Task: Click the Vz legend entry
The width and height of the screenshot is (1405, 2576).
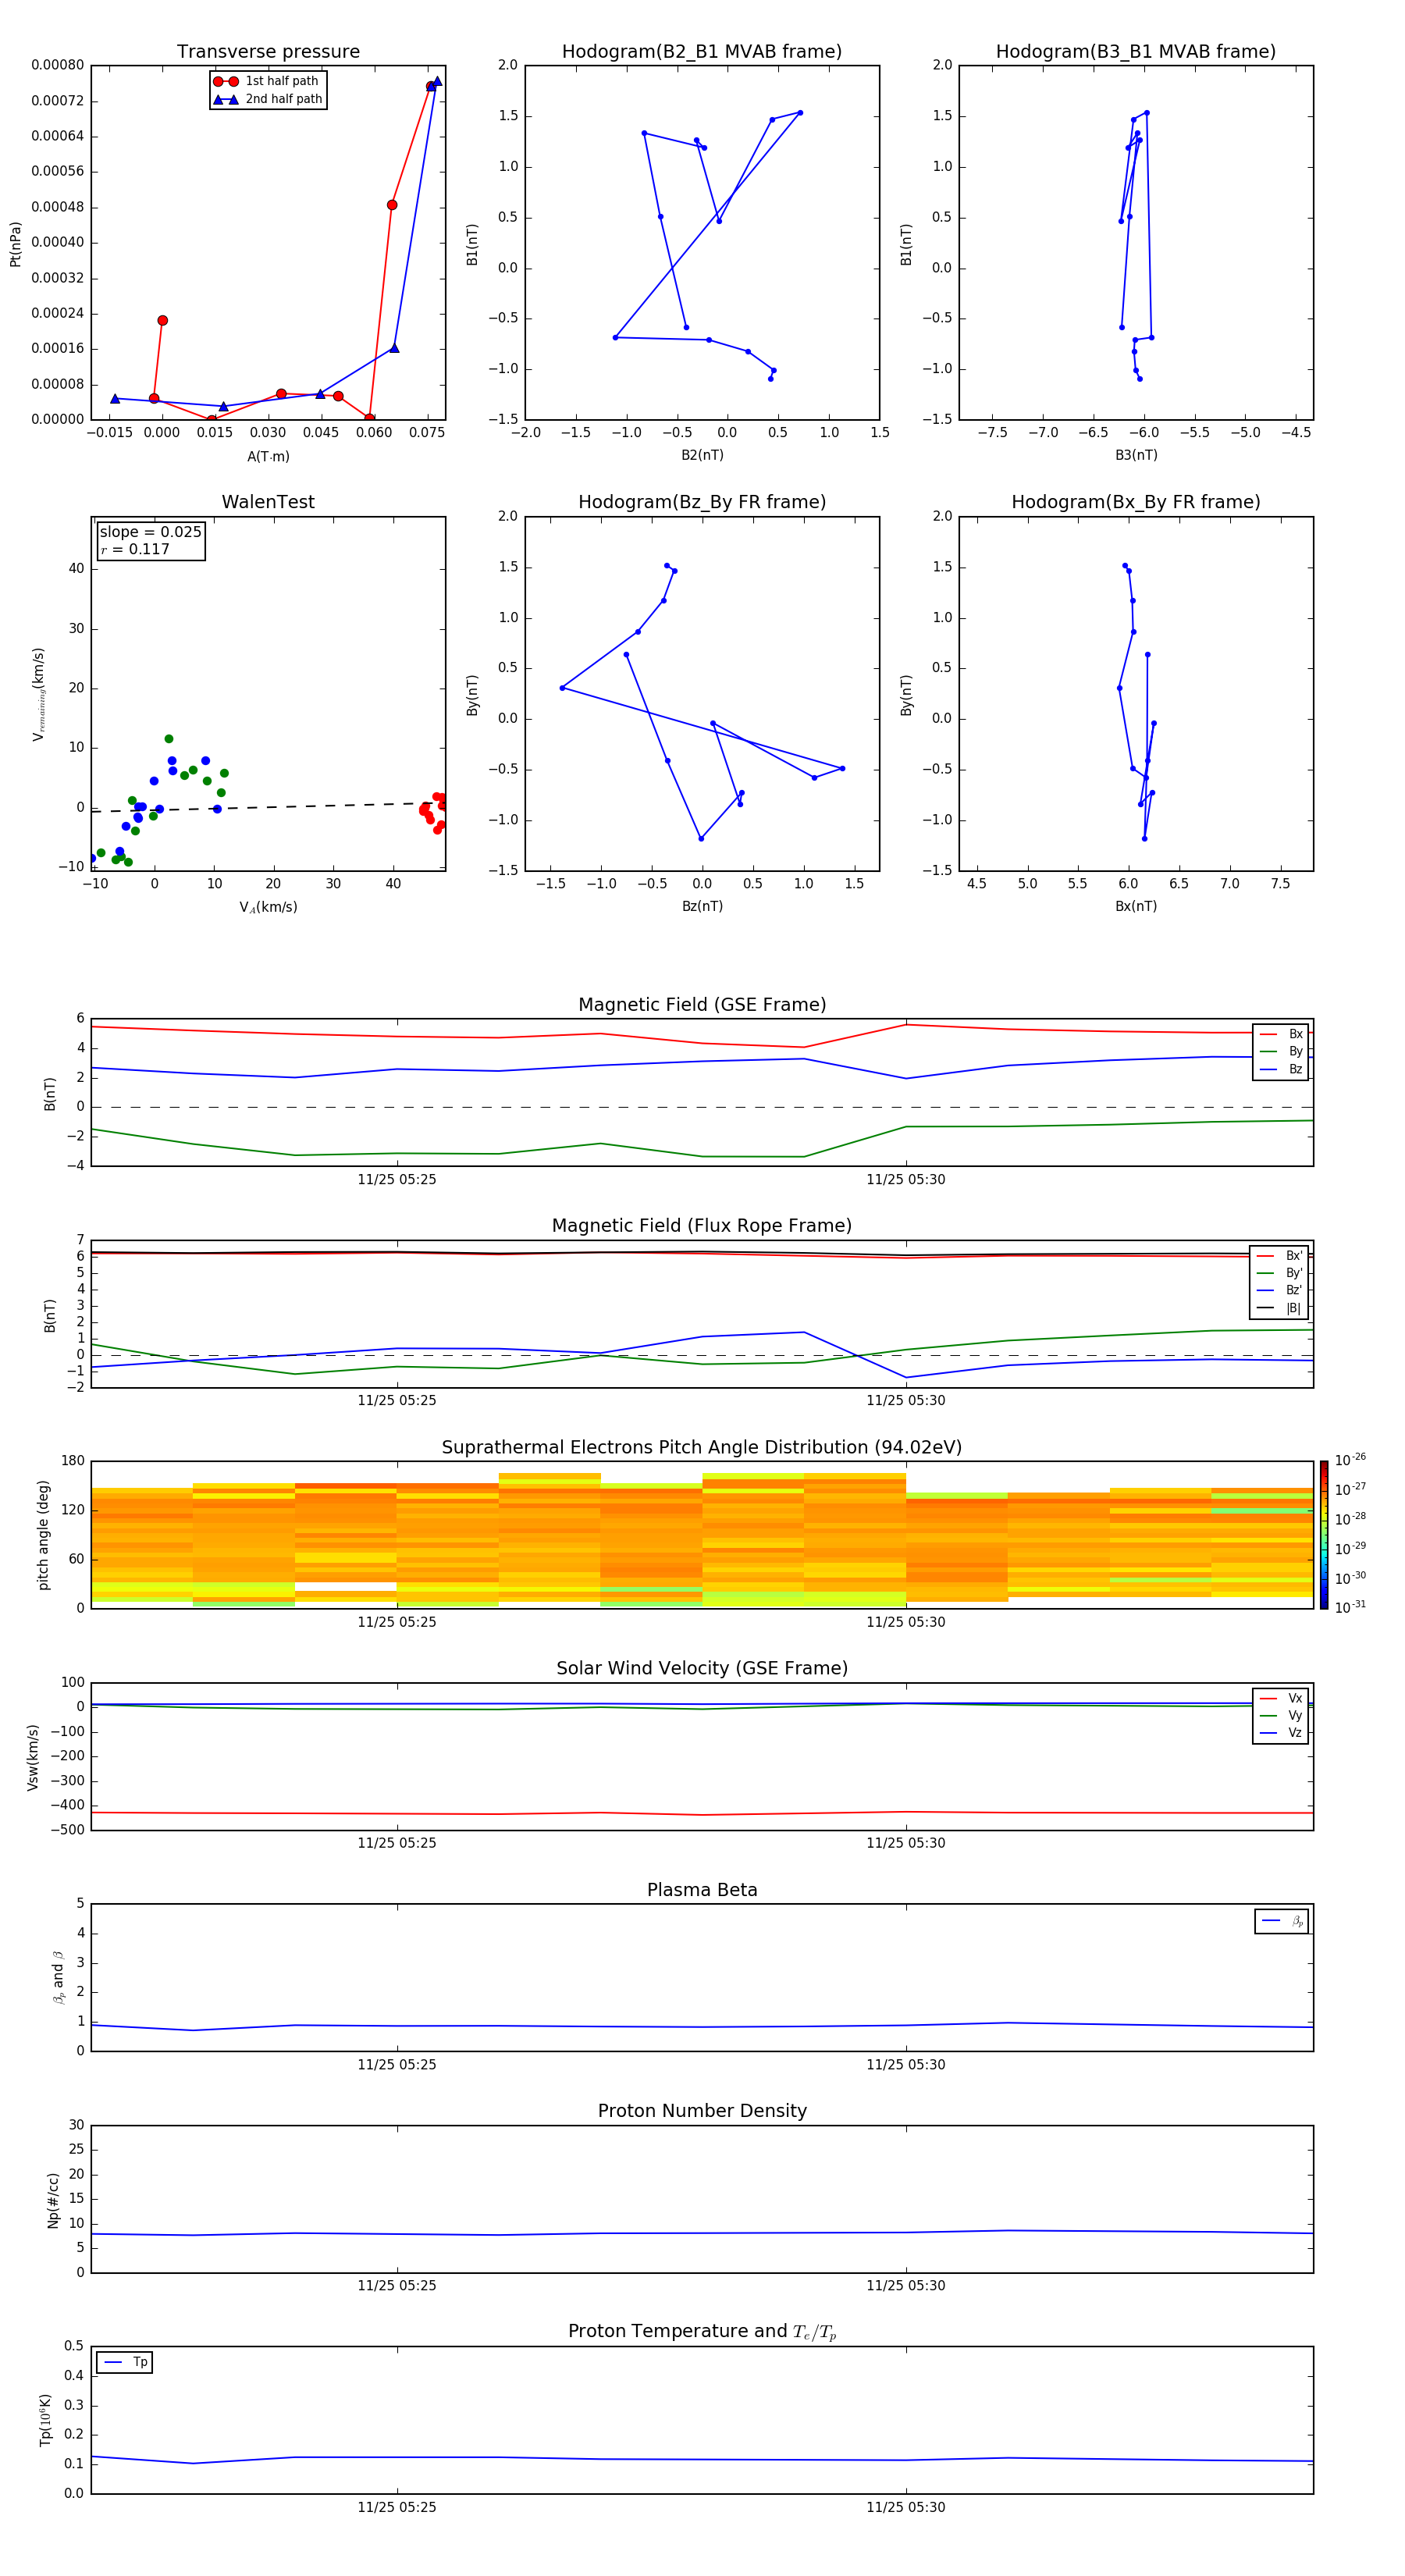Action: point(1281,1732)
